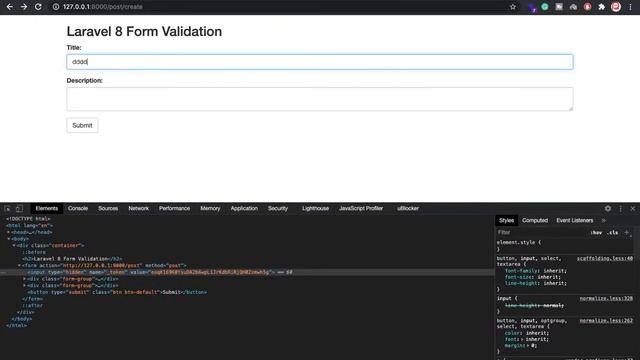The width and height of the screenshot is (640, 360).
Task: Close the DevTools panel
Action: pos(633,209)
